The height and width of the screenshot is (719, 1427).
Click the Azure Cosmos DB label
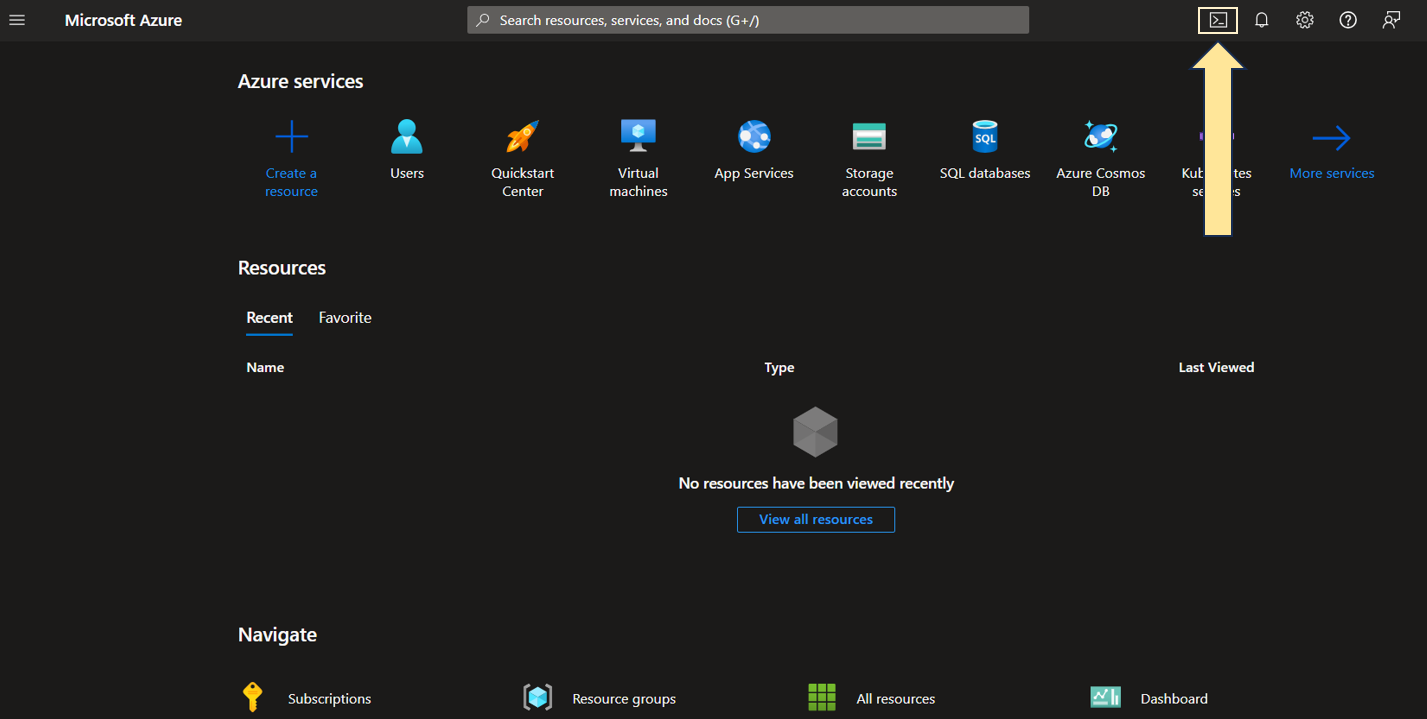[1100, 182]
